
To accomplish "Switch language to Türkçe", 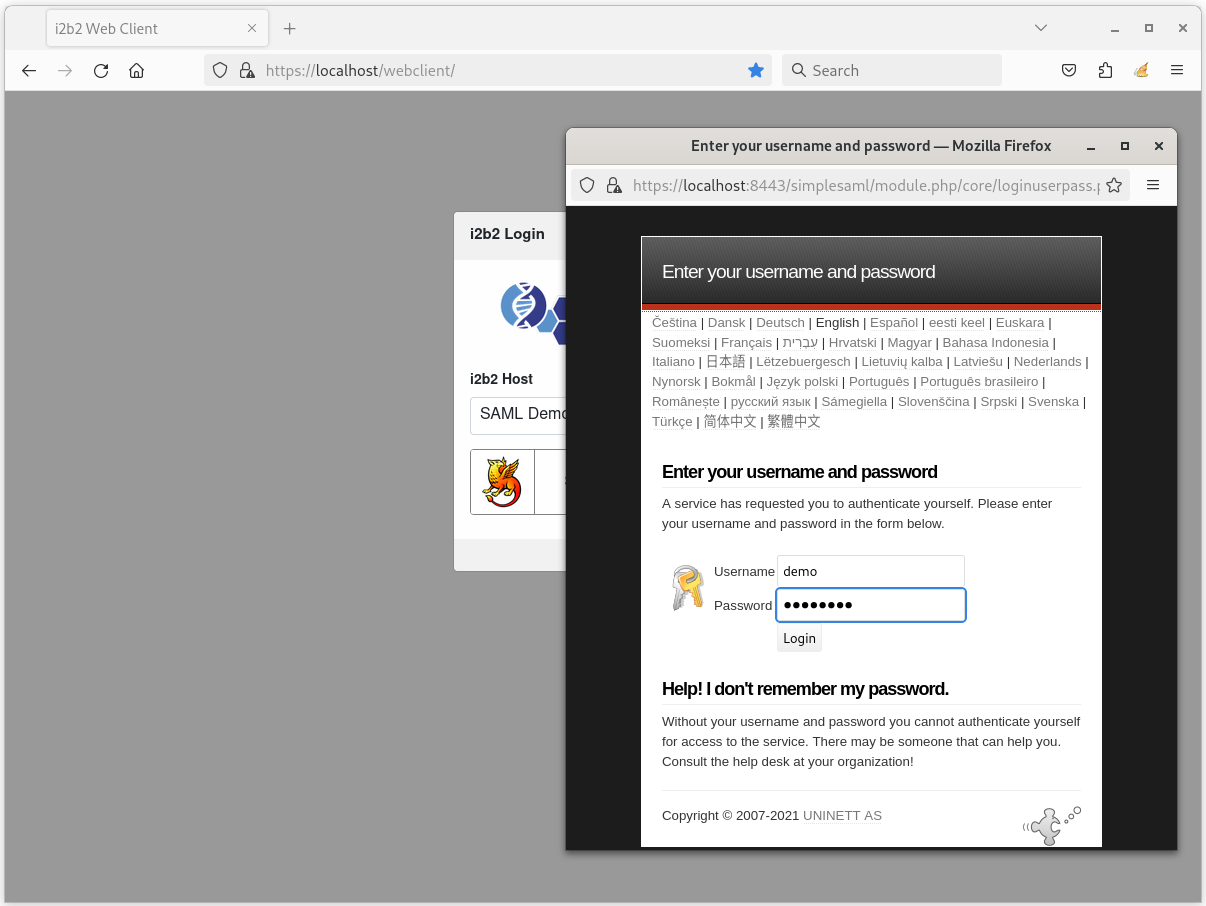I will pos(672,421).
